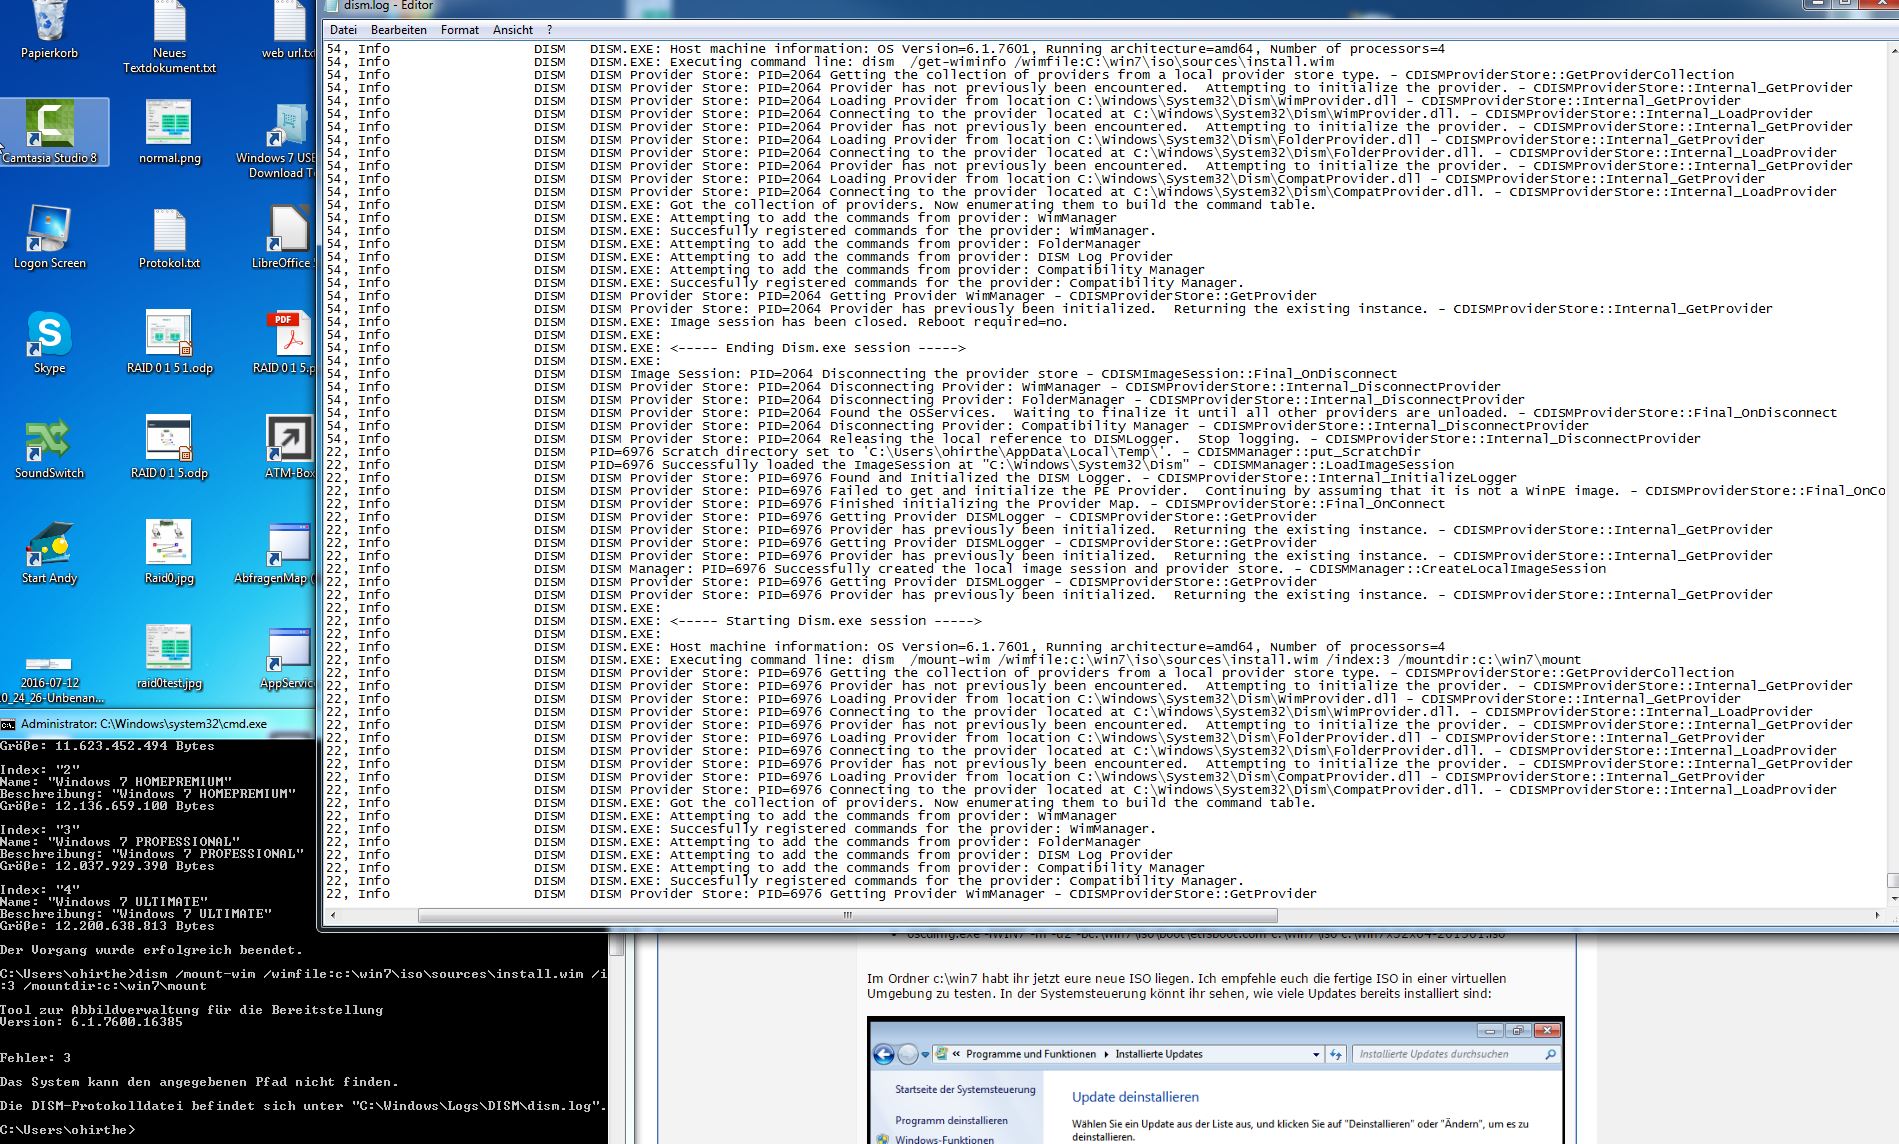Click the dism.log path line in cmd

303,1106
